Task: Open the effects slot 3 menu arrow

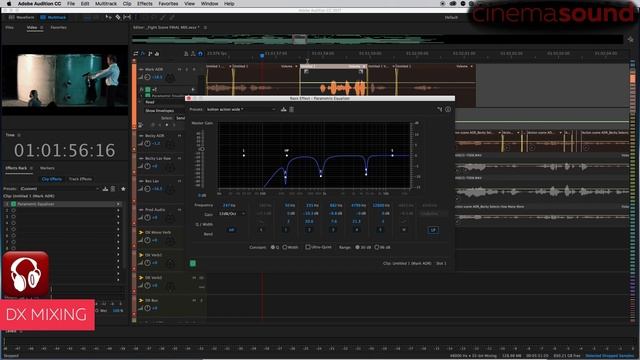Action: click(118, 217)
